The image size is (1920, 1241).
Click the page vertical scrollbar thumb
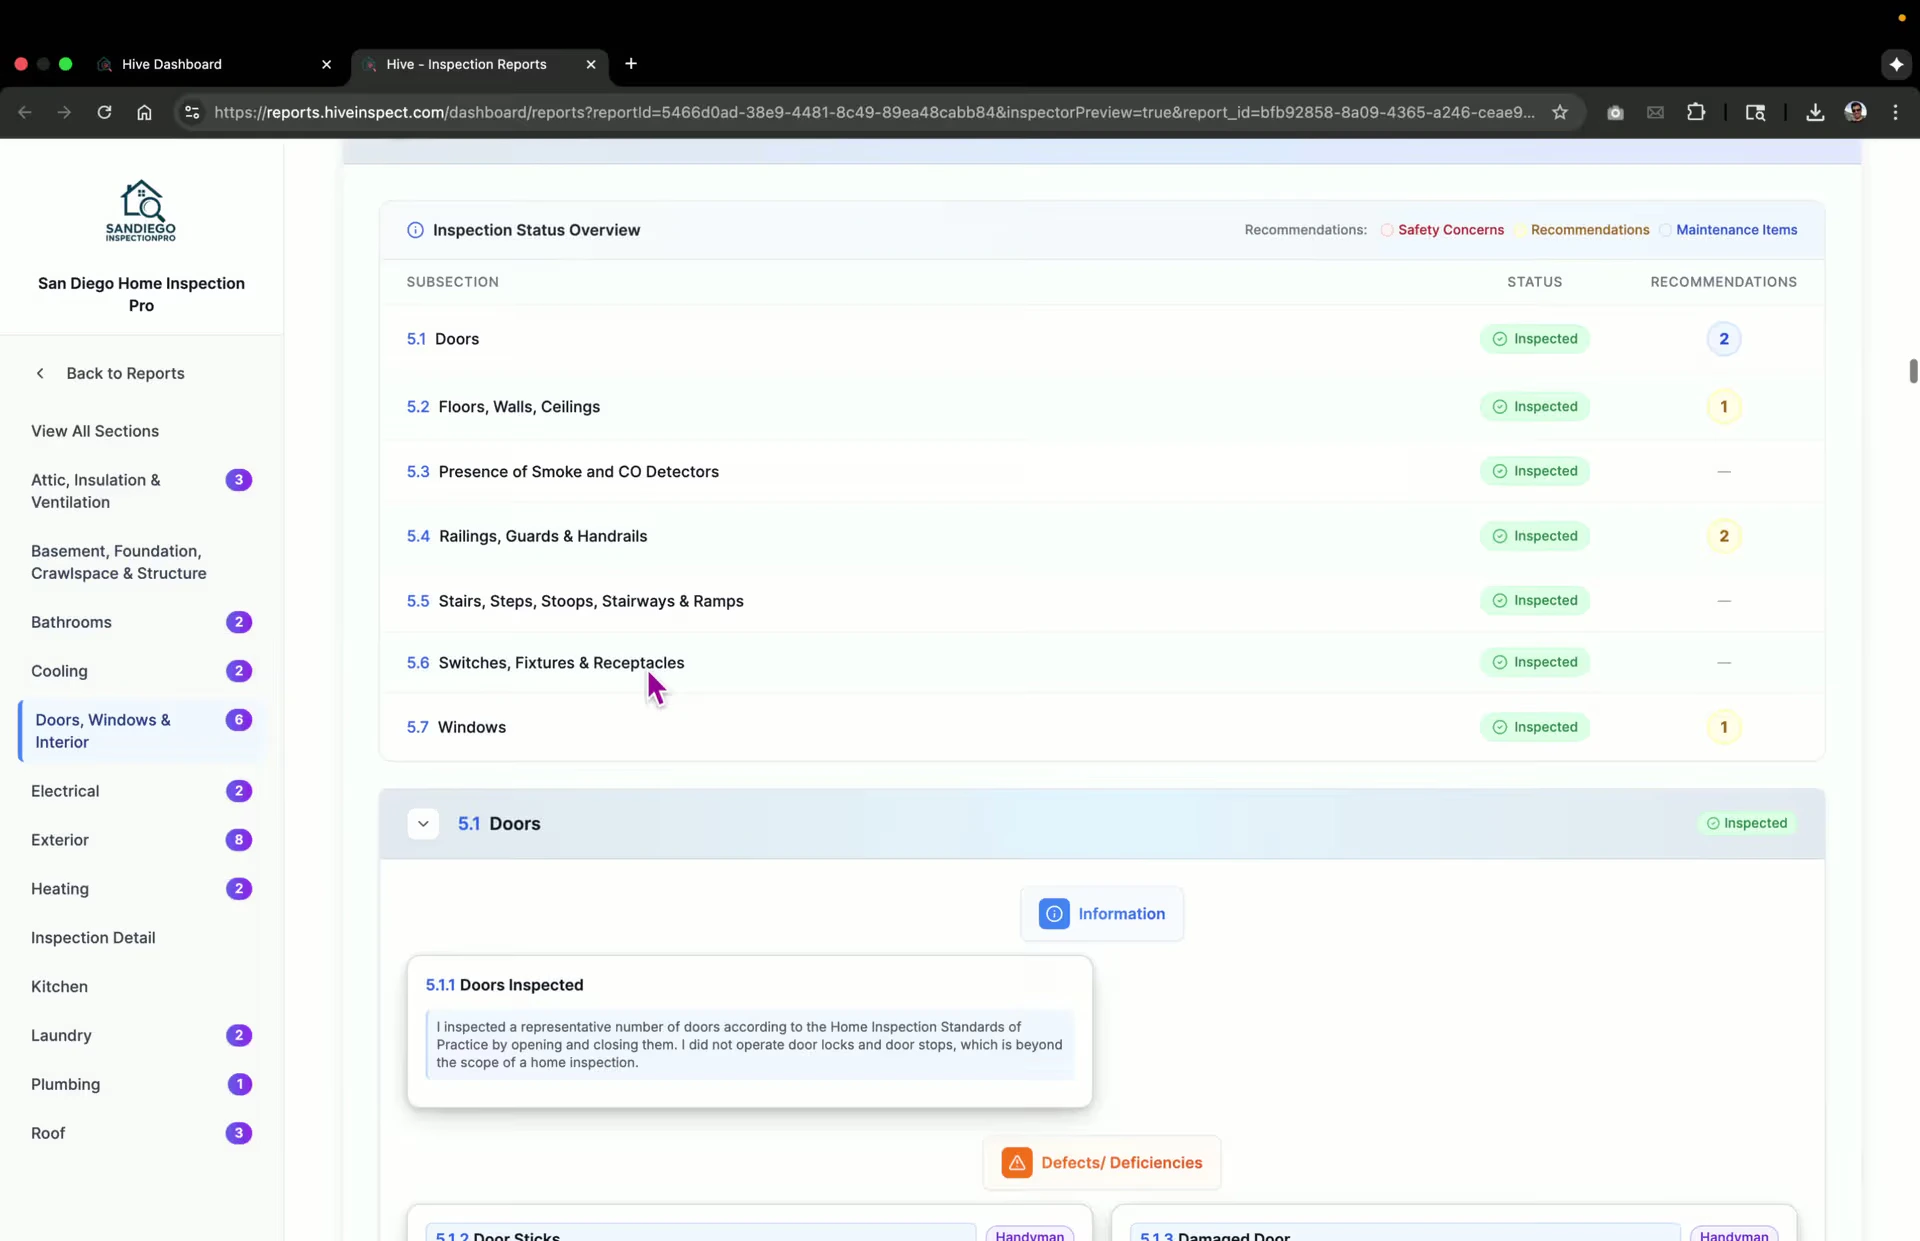point(1913,370)
